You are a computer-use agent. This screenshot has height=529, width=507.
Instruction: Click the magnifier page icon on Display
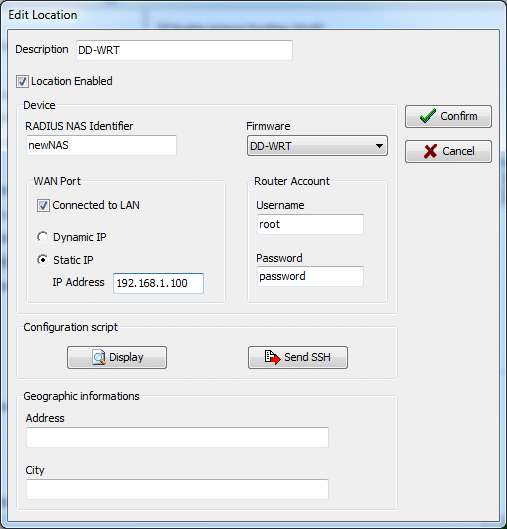[x=99, y=357]
